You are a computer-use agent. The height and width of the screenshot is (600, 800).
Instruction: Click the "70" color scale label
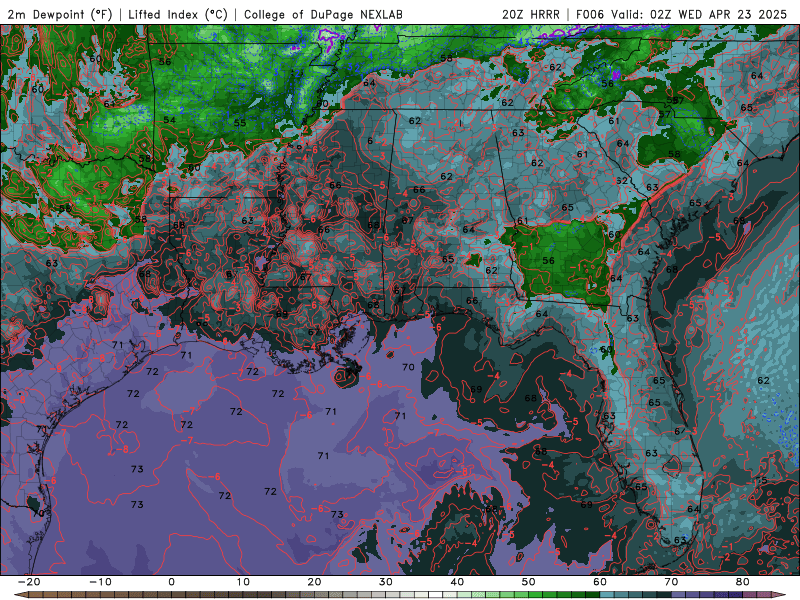[x=671, y=582]
